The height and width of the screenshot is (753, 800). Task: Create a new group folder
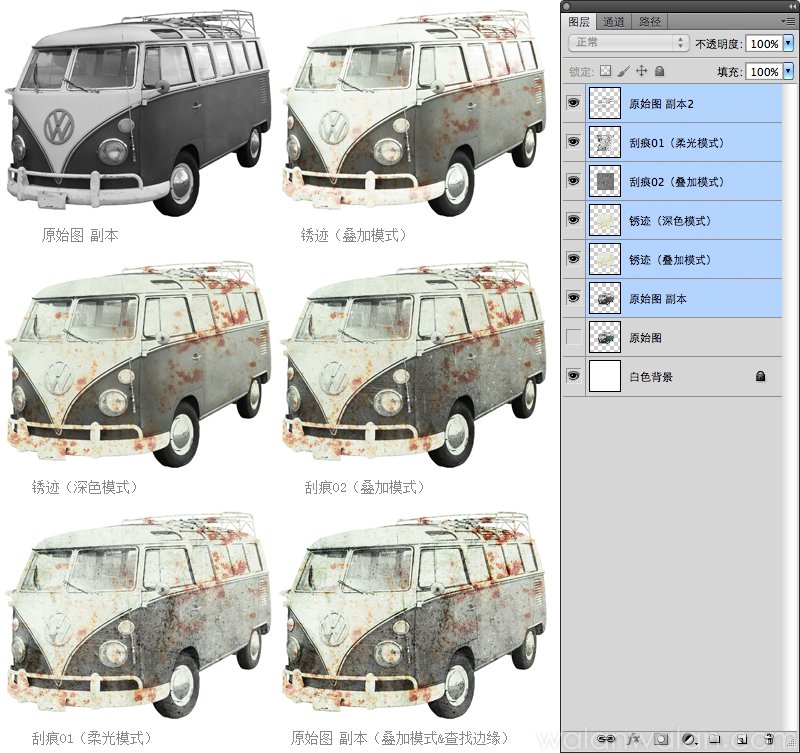tap(714, 739)
